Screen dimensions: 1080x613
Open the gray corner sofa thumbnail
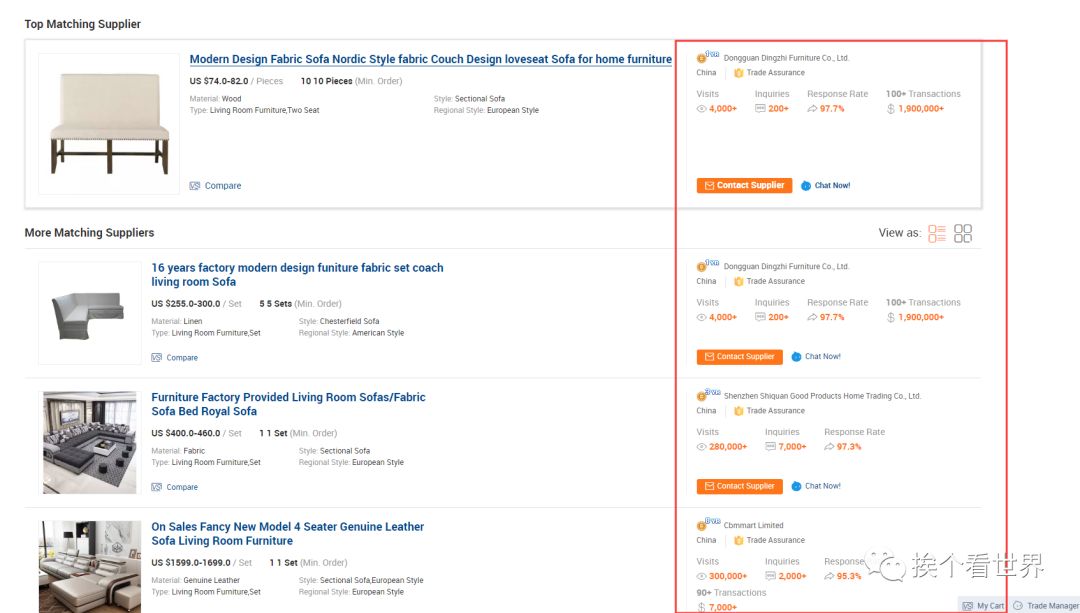[89, 313]
